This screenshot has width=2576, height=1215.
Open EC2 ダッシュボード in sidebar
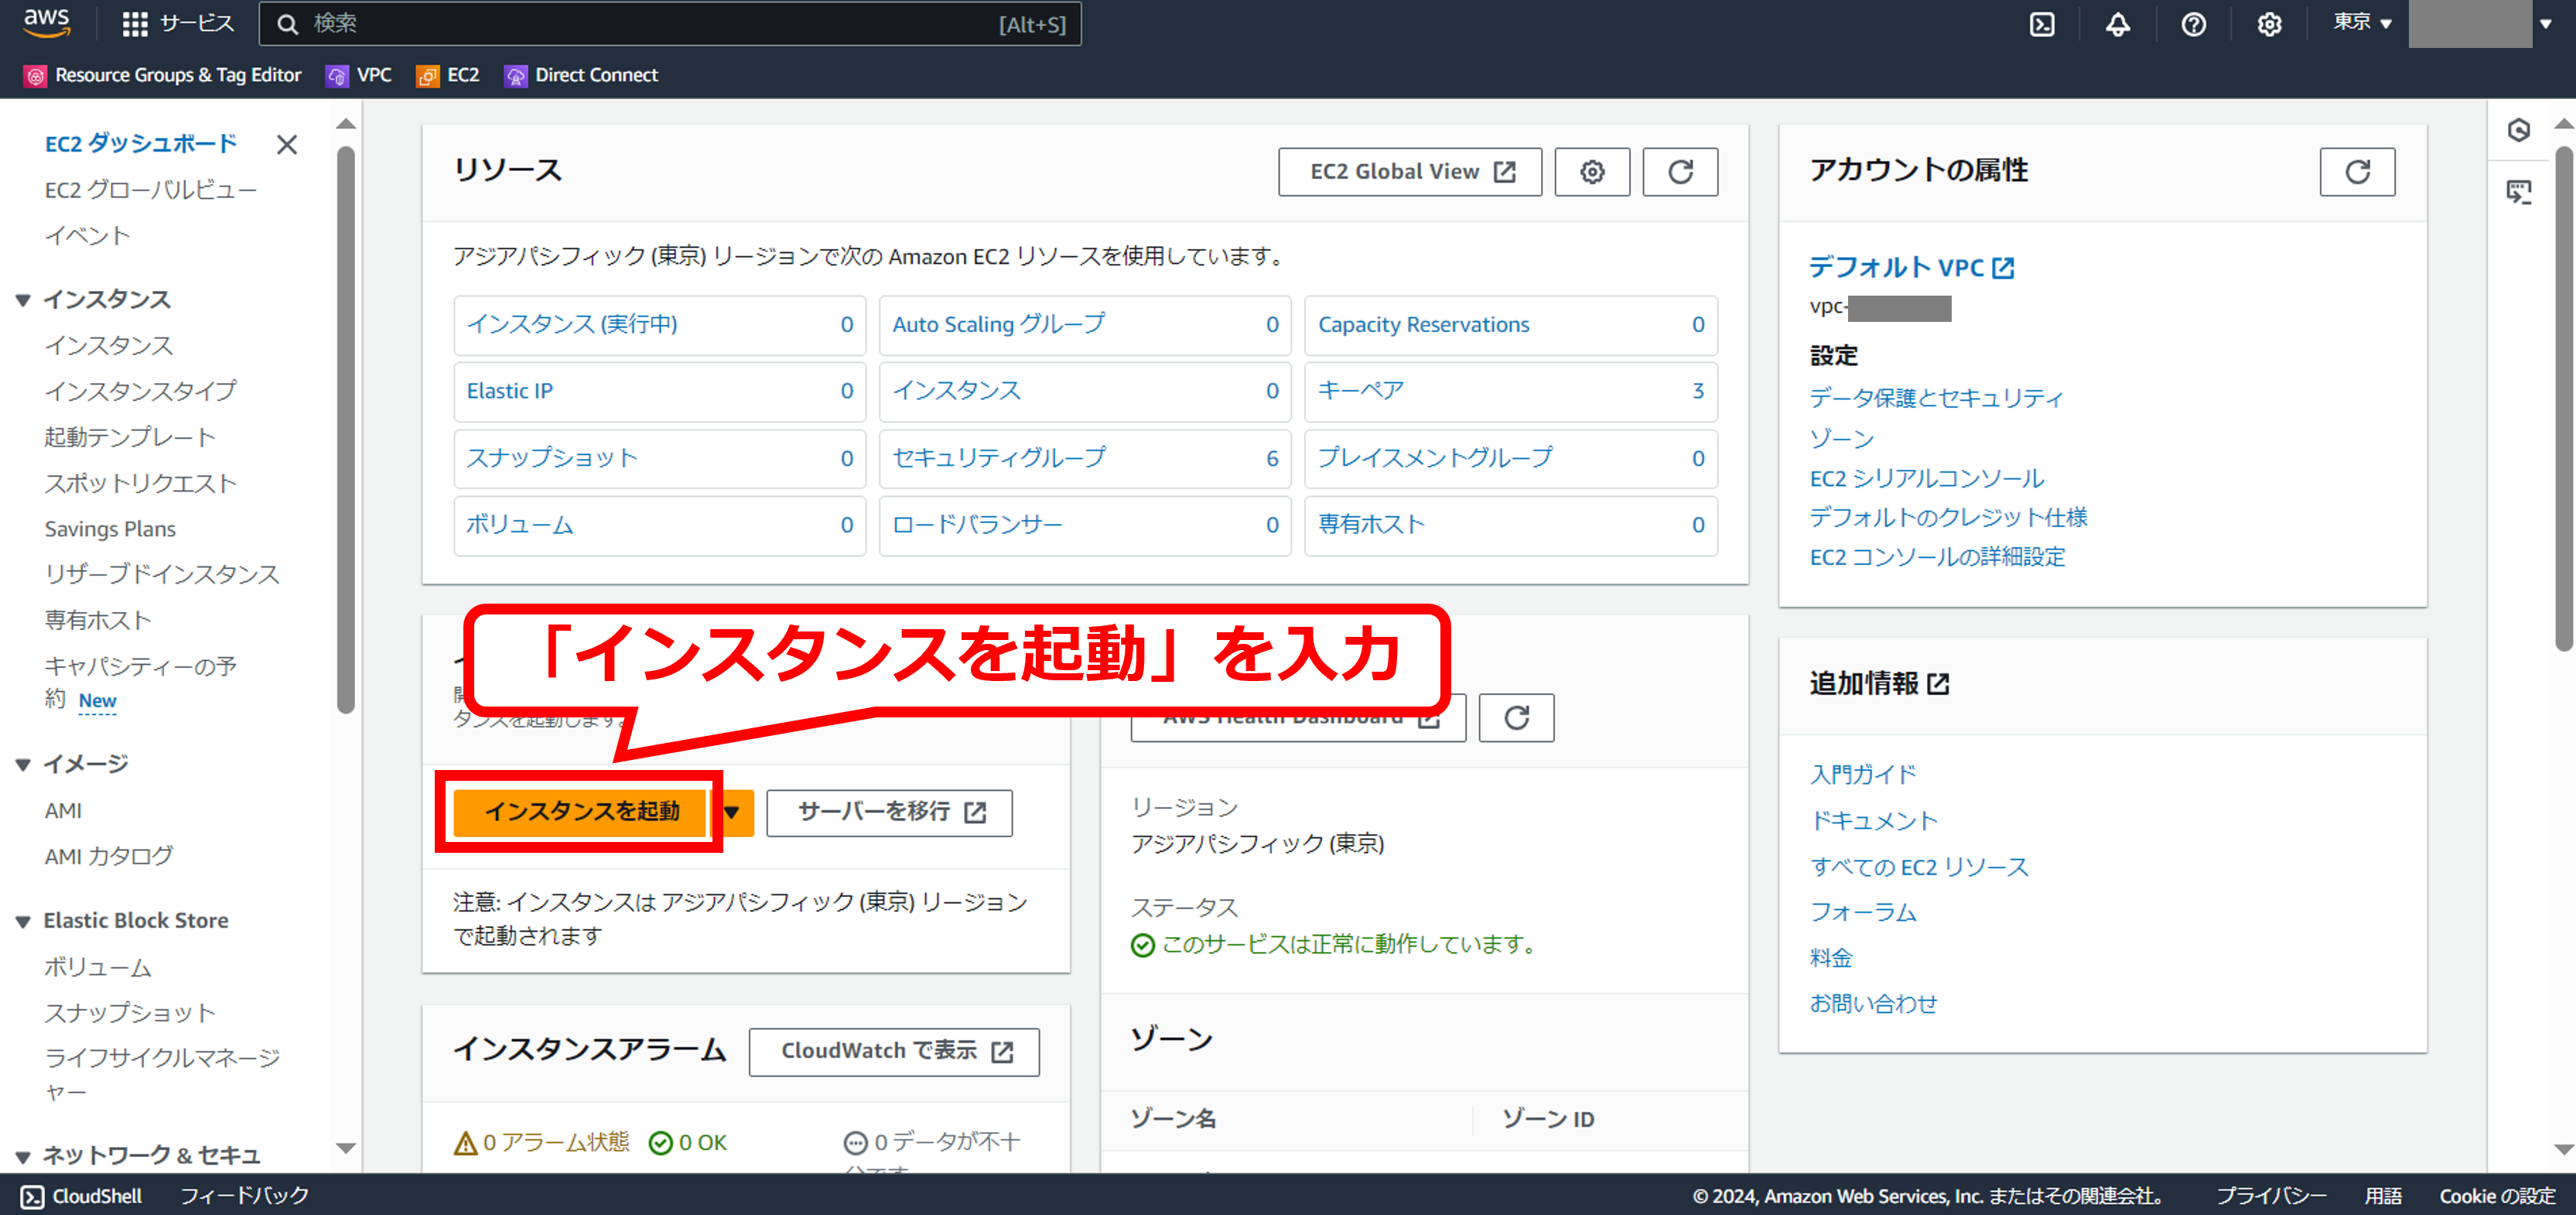[141, 144]
